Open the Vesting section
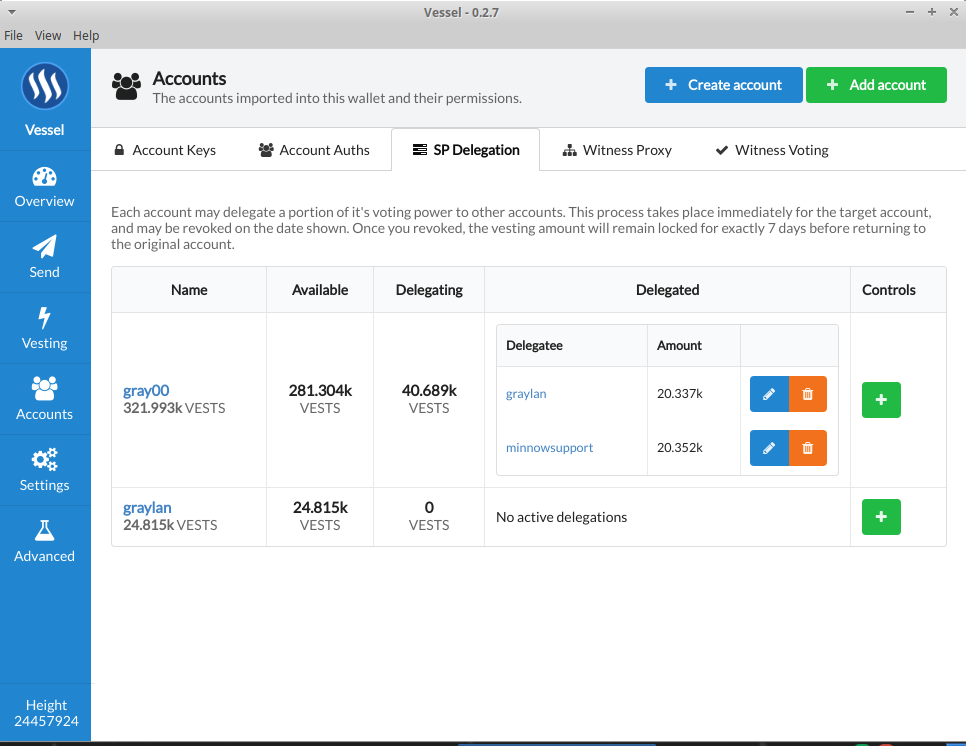Screen dimensions: 966x746 coord(44,328)
